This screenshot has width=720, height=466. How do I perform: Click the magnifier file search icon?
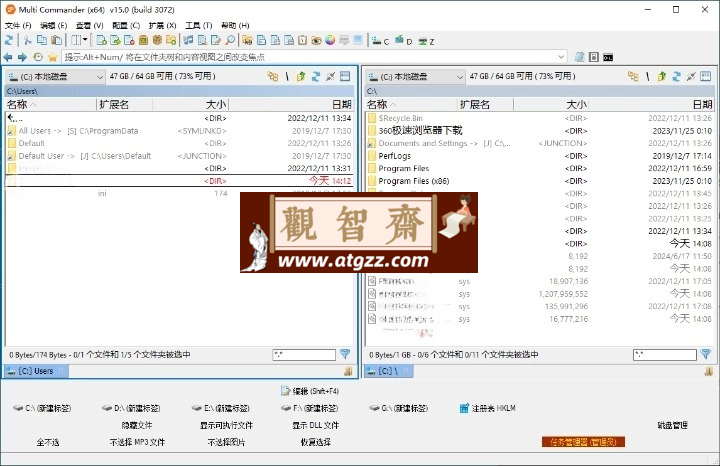pyautogui.click(x=230, y=40)
